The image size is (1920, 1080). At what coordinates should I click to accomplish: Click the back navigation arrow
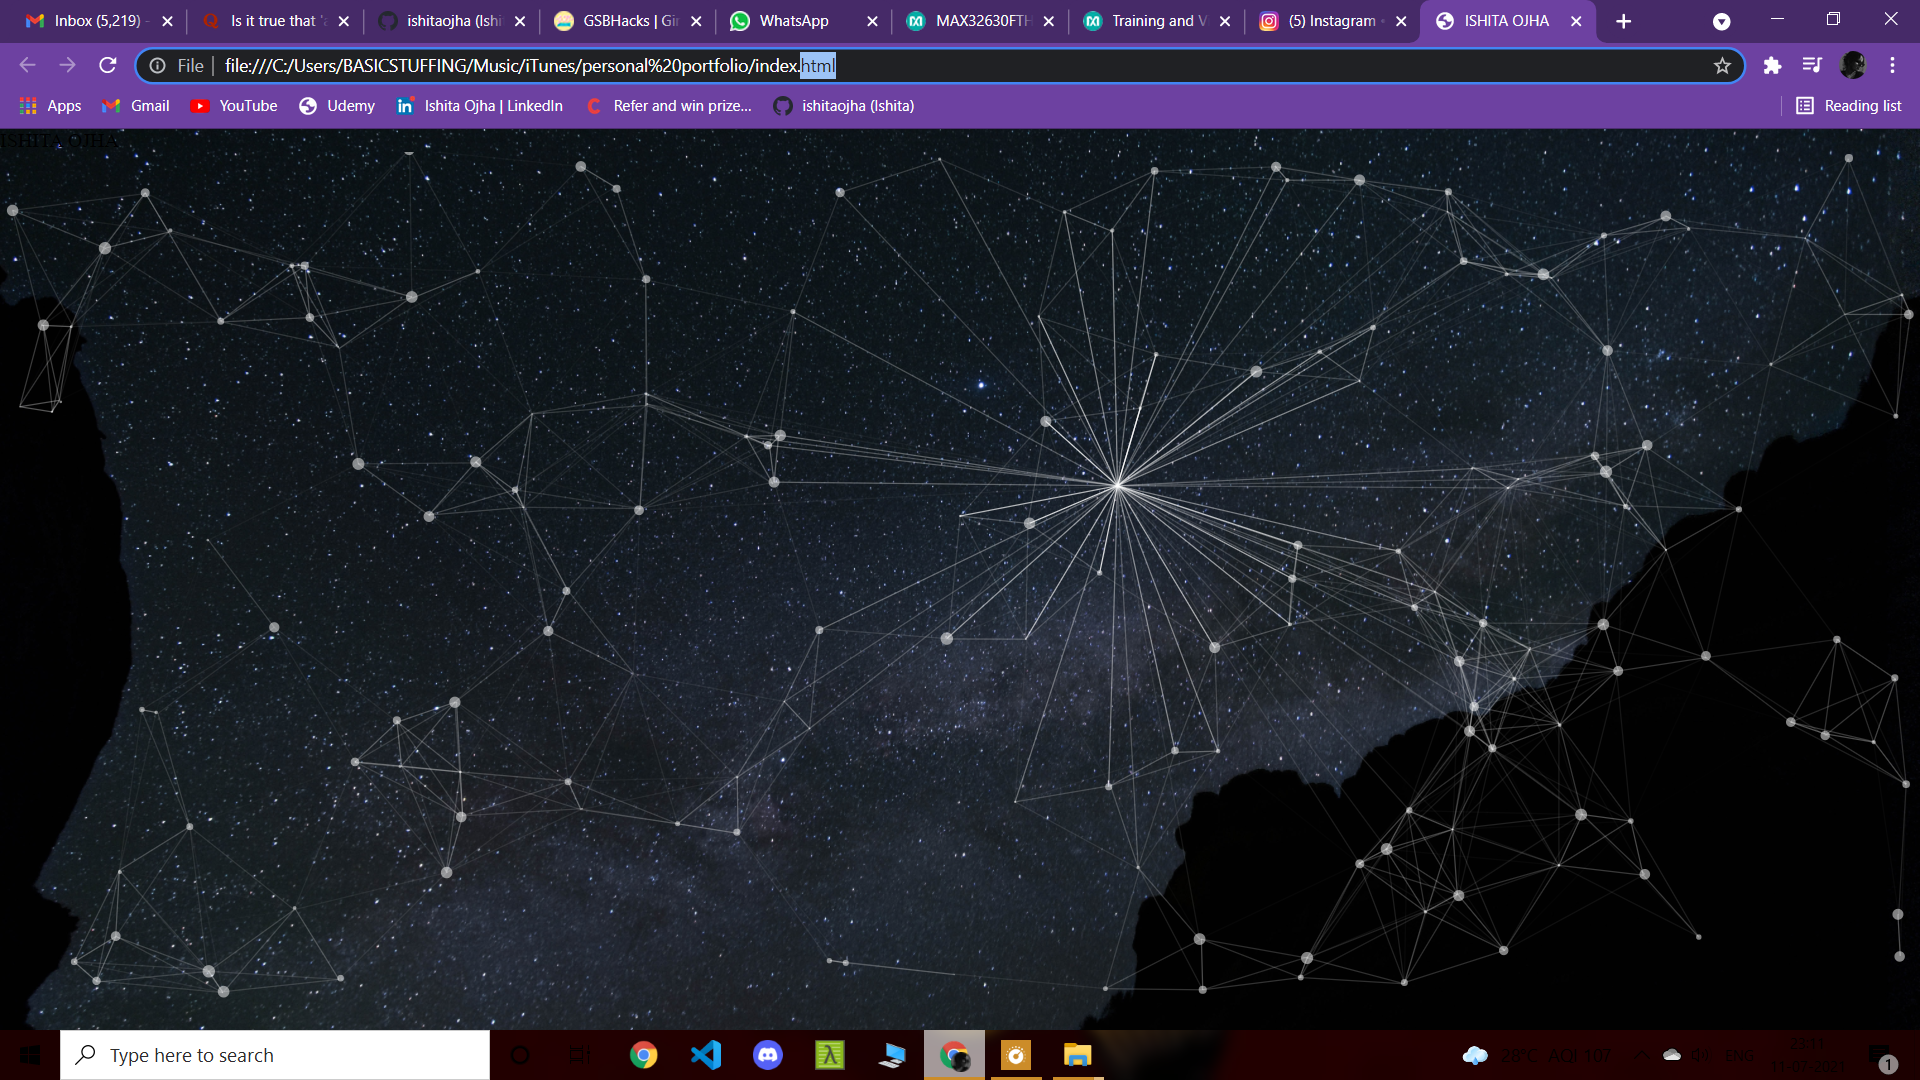pyautogui.click(x=26, y=65)
